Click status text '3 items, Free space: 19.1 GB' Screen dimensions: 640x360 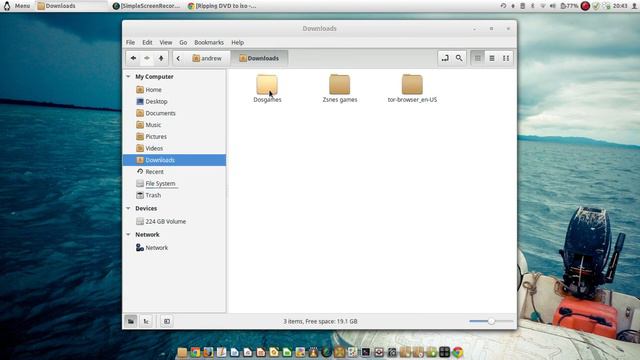pos(320,322)
